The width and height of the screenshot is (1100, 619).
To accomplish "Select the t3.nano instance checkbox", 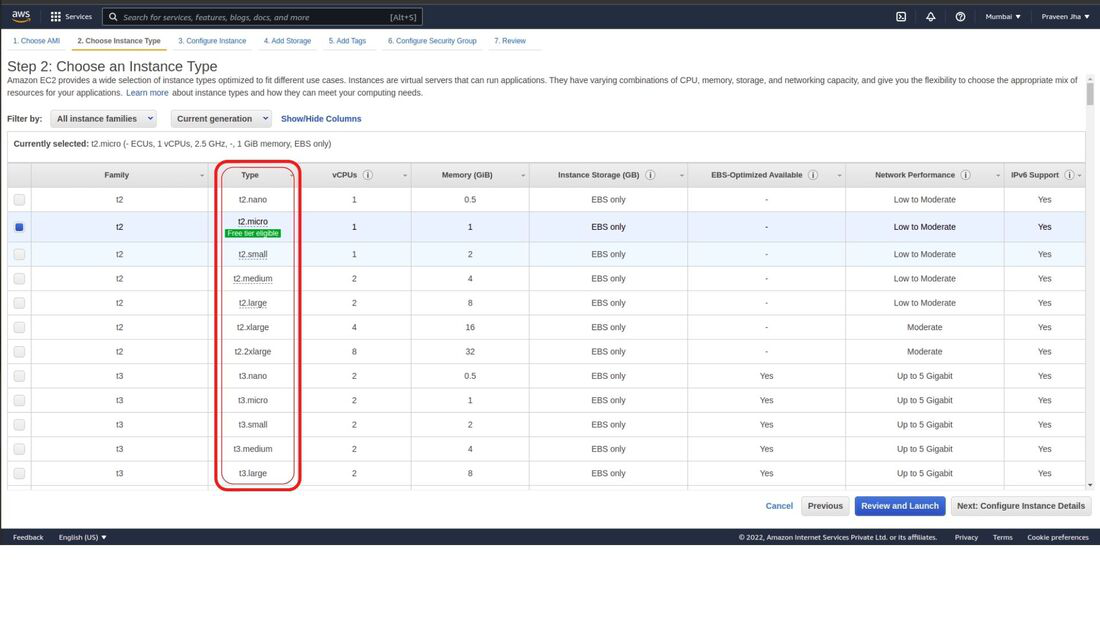I will 19,375.
